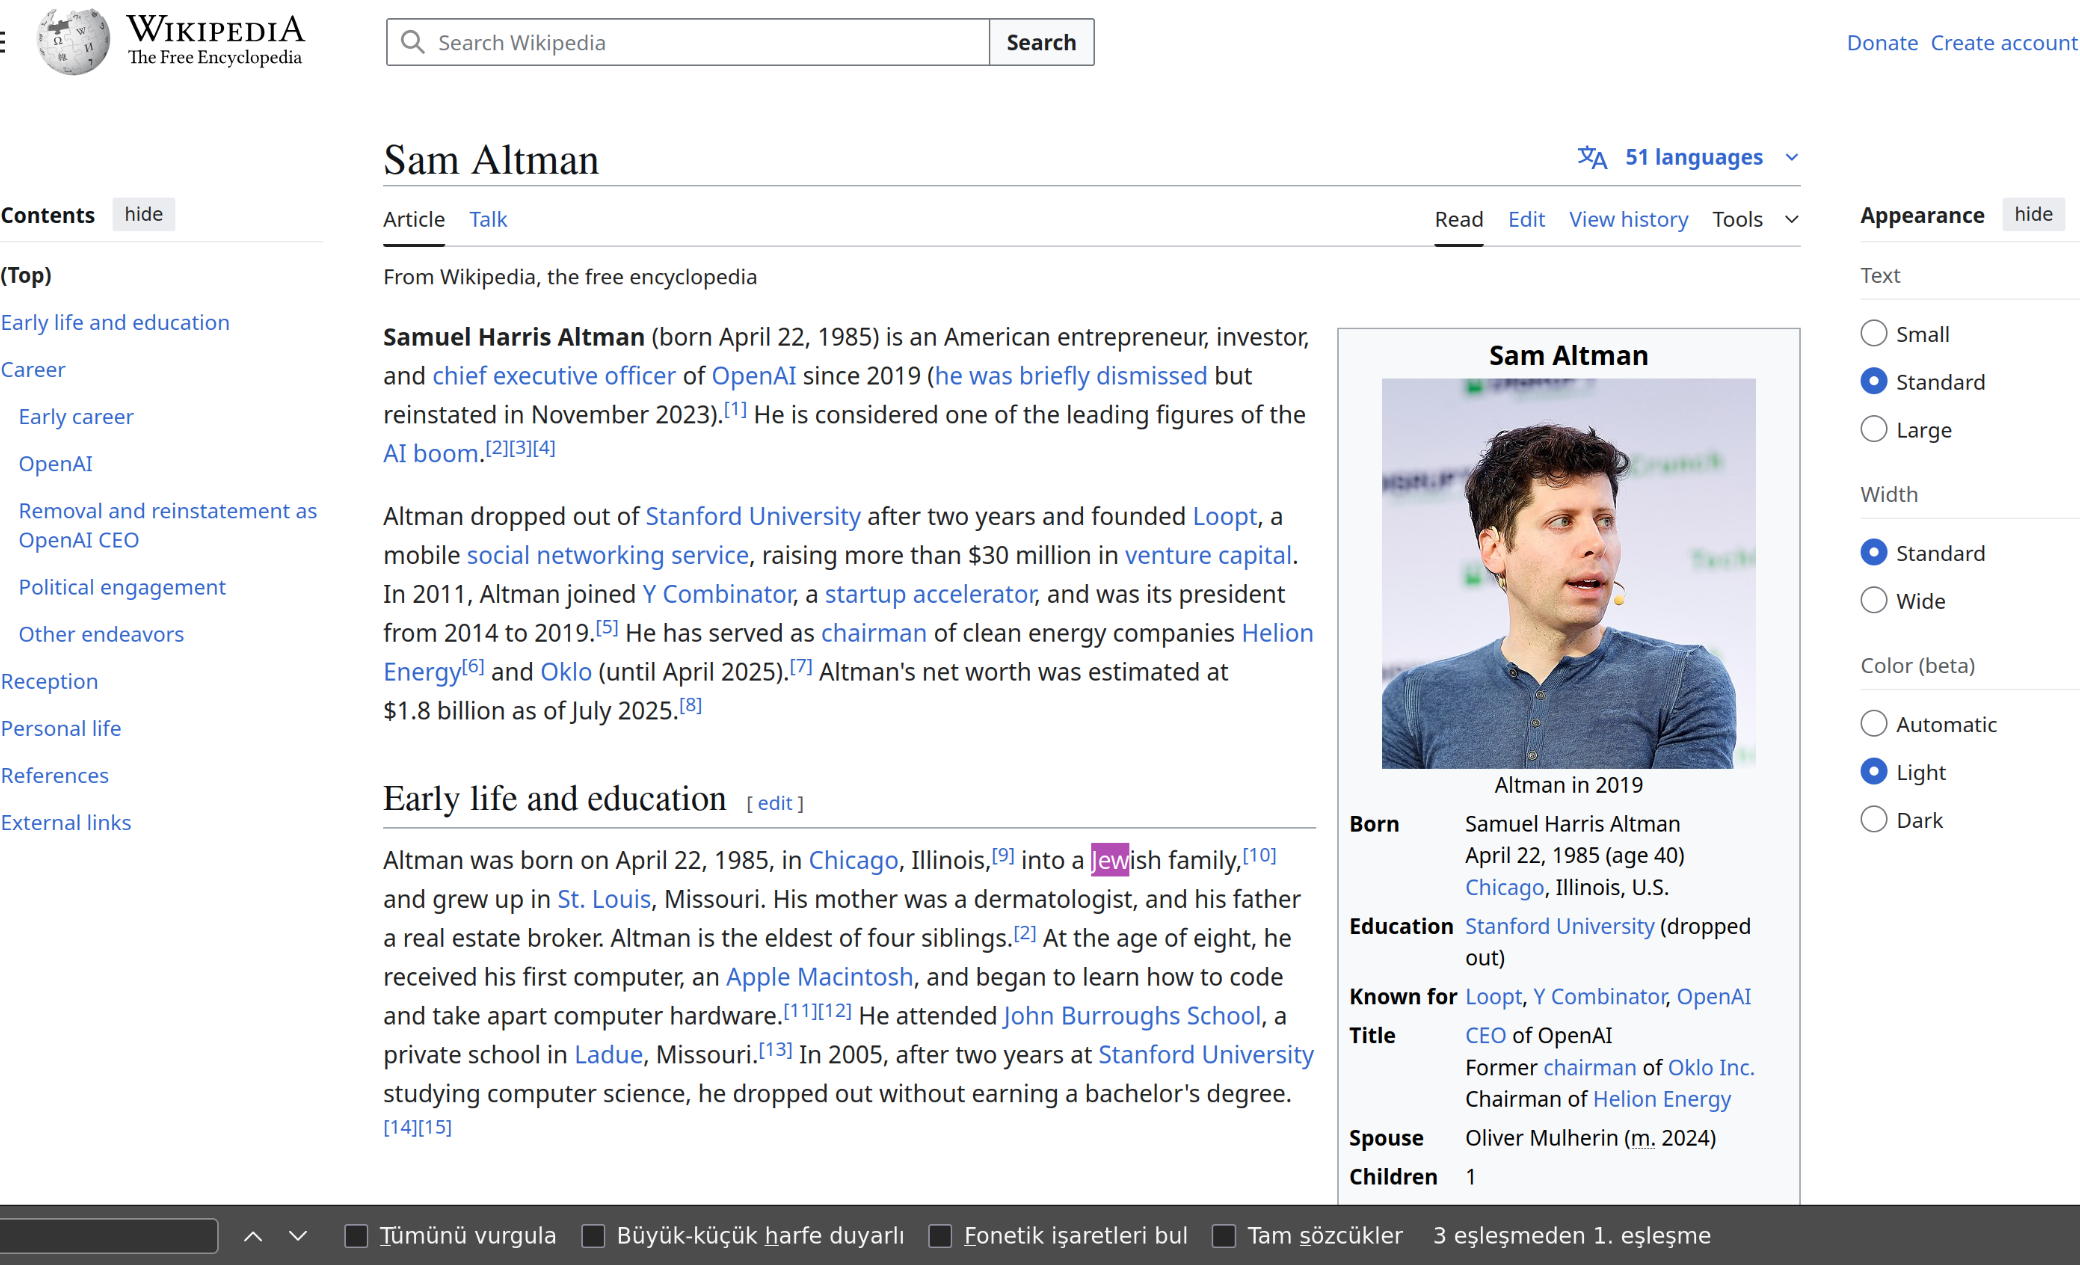This screenshot has height=1265, width=2080.
Task: Click the Donate link
Action: click(1882, 43)
